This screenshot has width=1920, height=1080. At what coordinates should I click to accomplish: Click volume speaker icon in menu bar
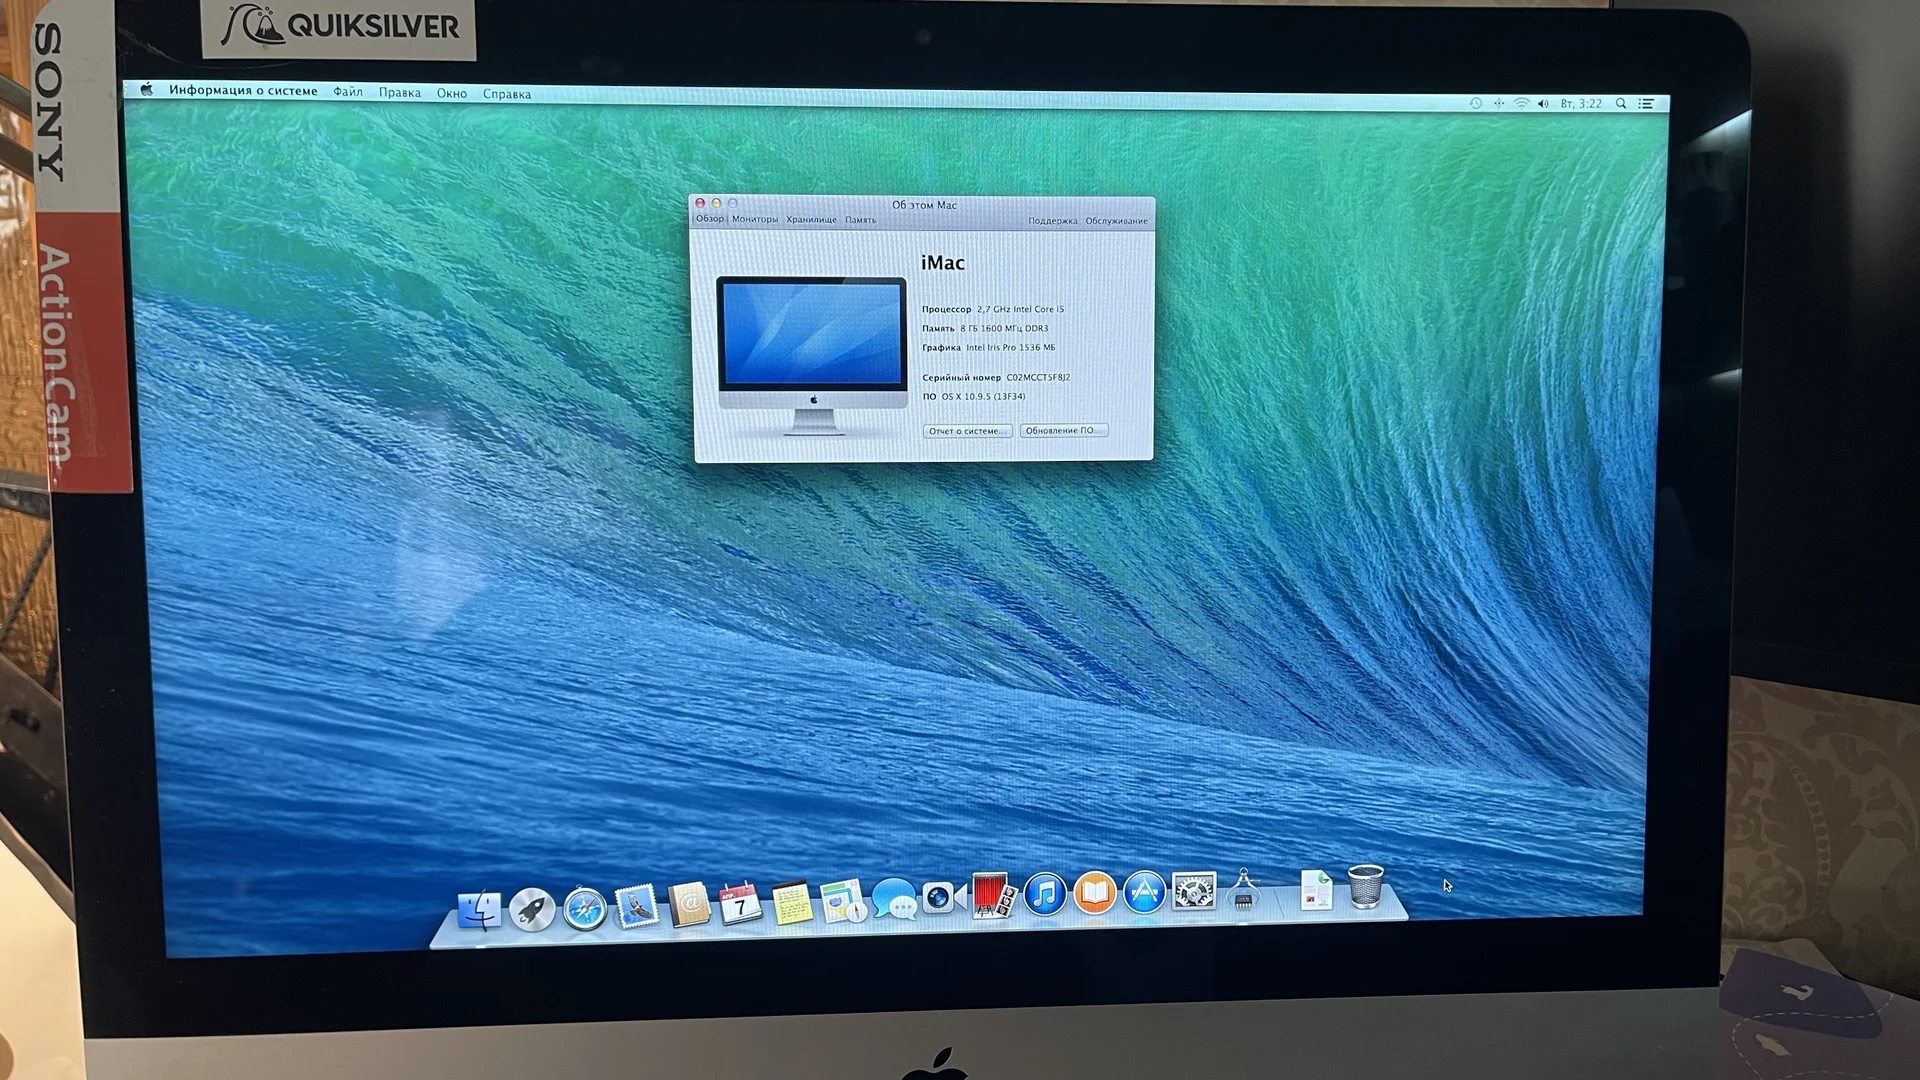pos(1543,103)
